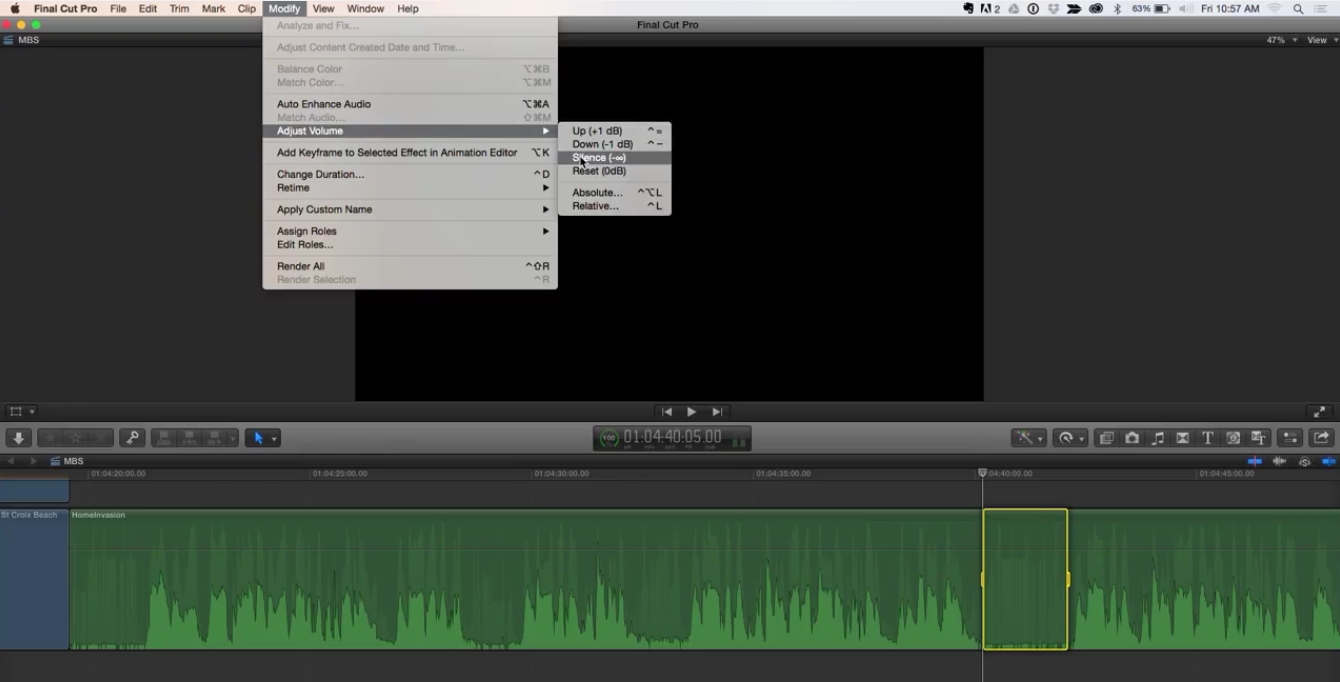Viewport: 1340px width, 682px height.
Task: Click the Import Media down-arrow button
Action: click(x=18, y=438)
